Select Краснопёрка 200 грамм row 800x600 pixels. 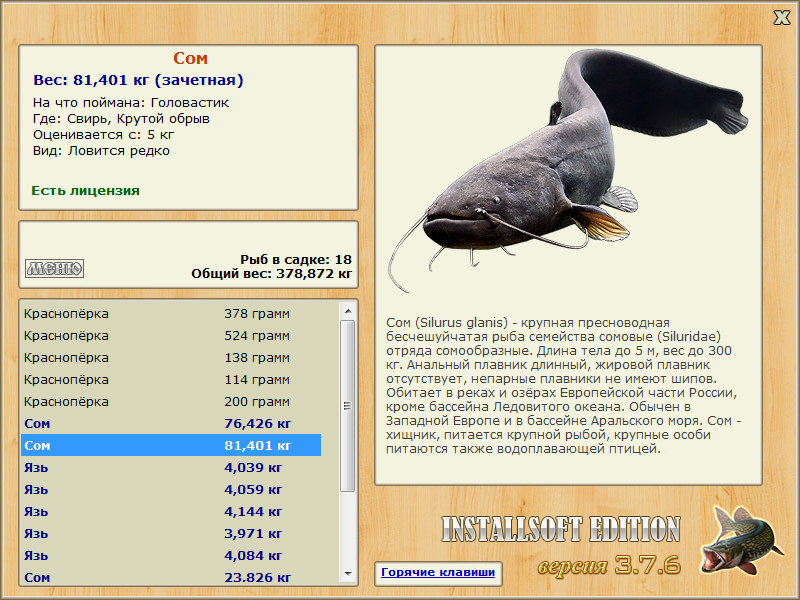tap(171, 402)
